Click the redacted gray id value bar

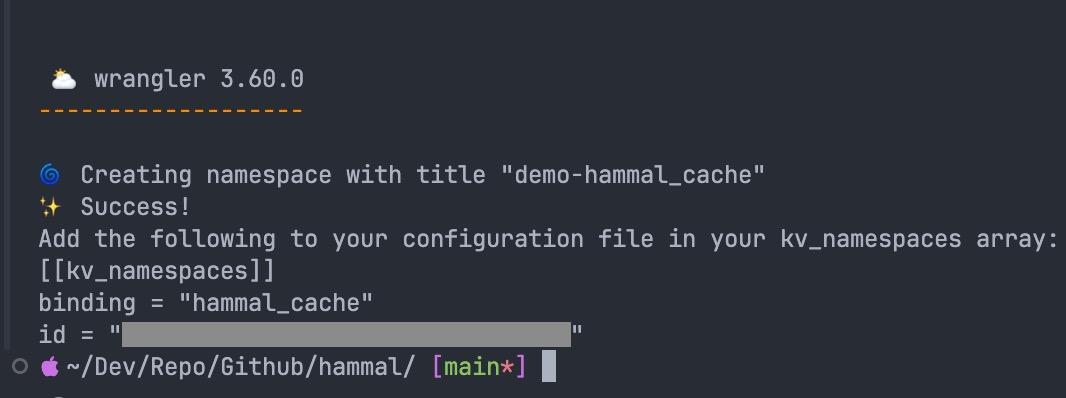point(346,335)
